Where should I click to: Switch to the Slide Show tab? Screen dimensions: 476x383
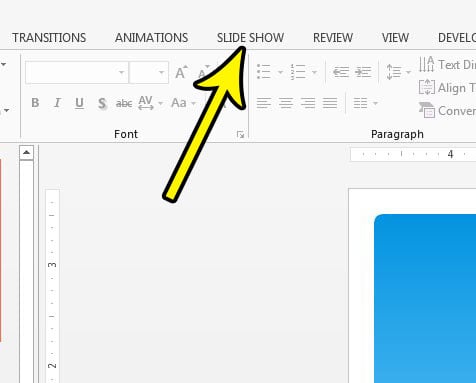click(x=250, y=38)
